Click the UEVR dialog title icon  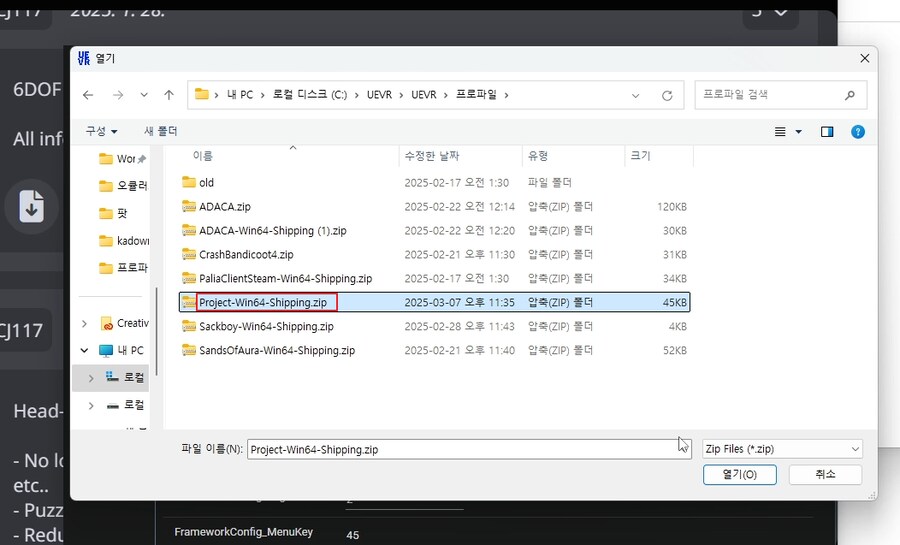tap(84, 58)
